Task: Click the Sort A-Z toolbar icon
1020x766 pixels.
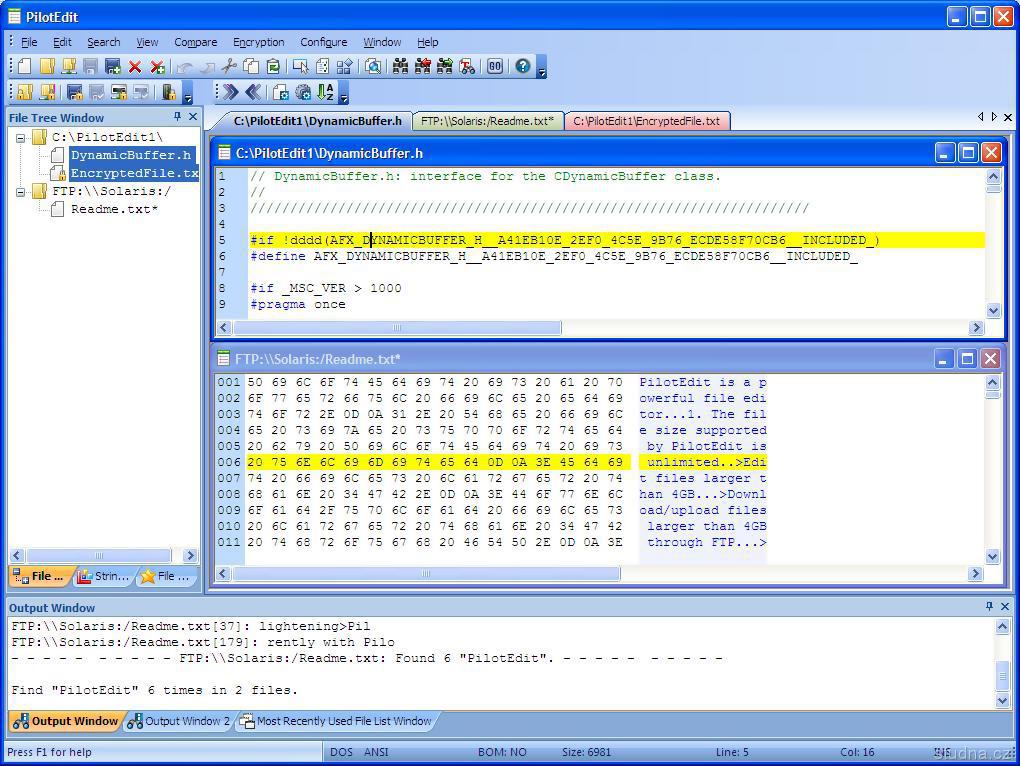Action: click(325, 93)
